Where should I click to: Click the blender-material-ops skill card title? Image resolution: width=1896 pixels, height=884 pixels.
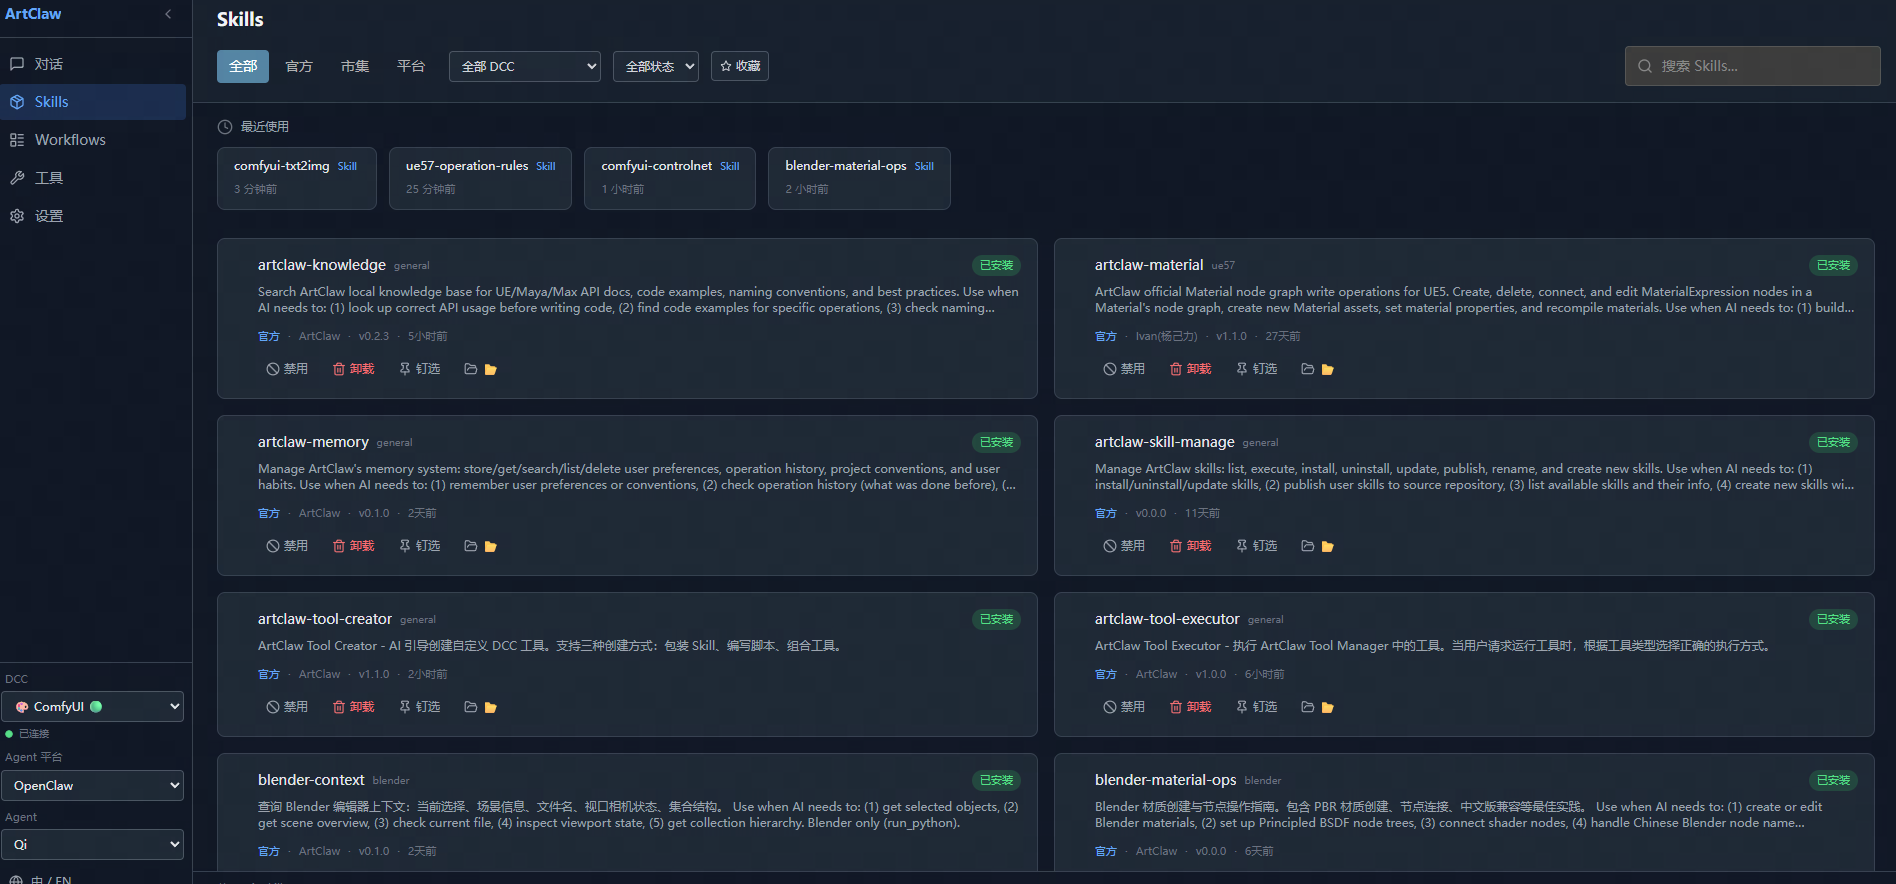[x=1165, y=780]
